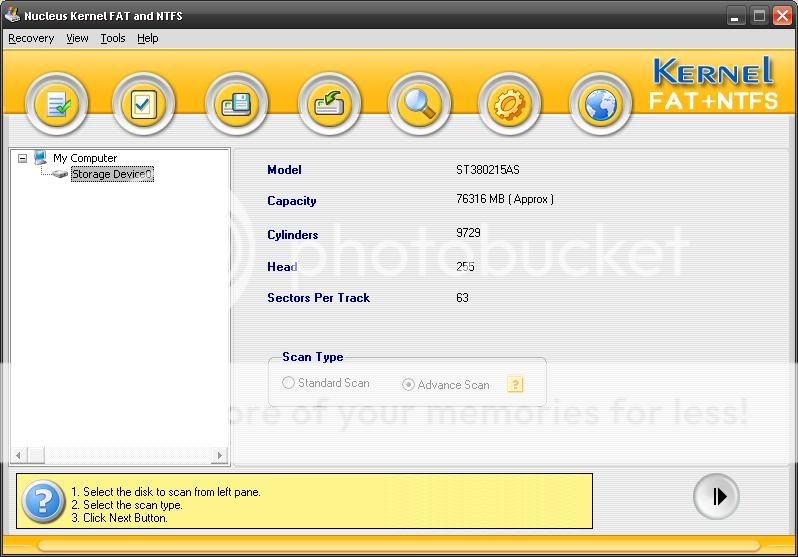Click the checkbox selection toolbar icon
Viewport: 798px width, 557px height.
144,104
